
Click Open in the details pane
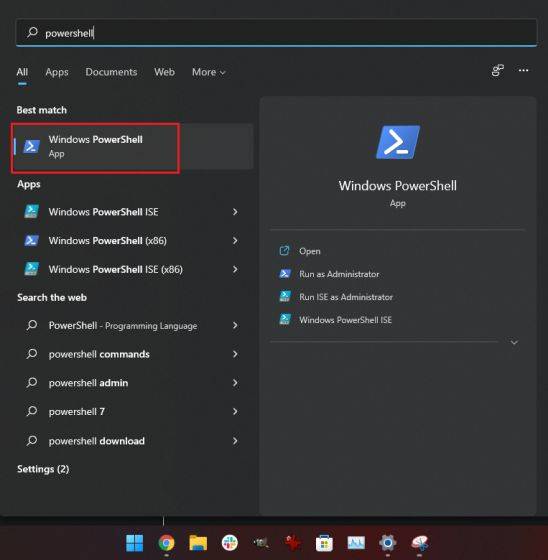pos(309,251)
